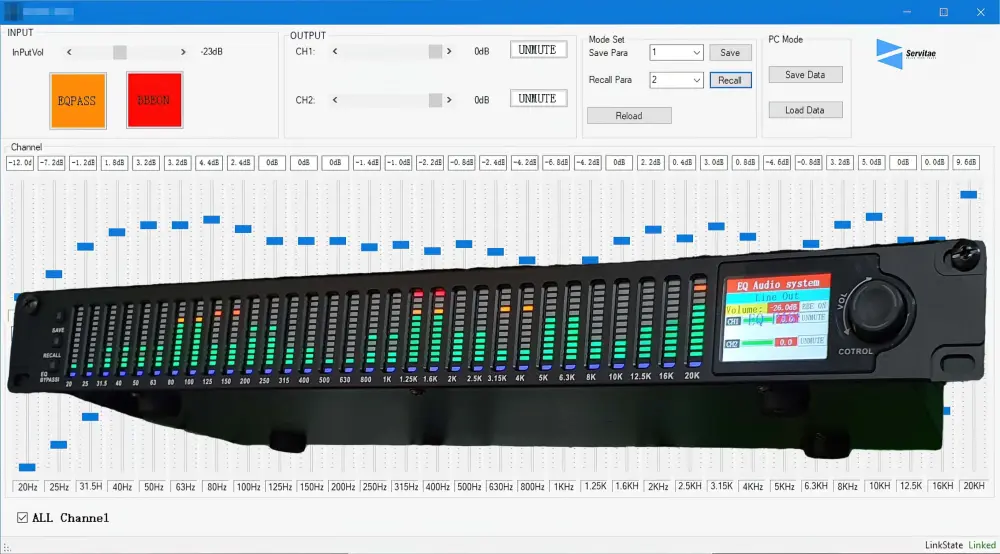Click the 9.6dB gain value field

click(966, 162)
